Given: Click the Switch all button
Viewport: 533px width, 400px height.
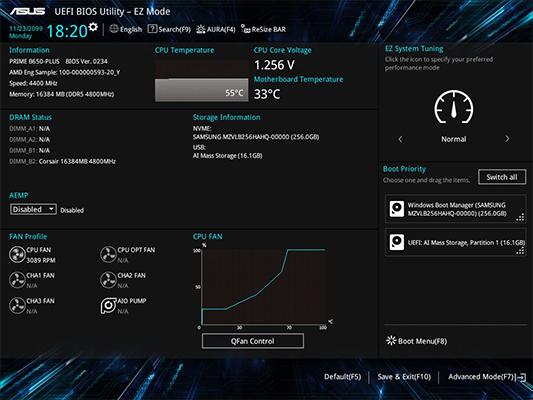Looking at the screenshot, I should point(502,177).
